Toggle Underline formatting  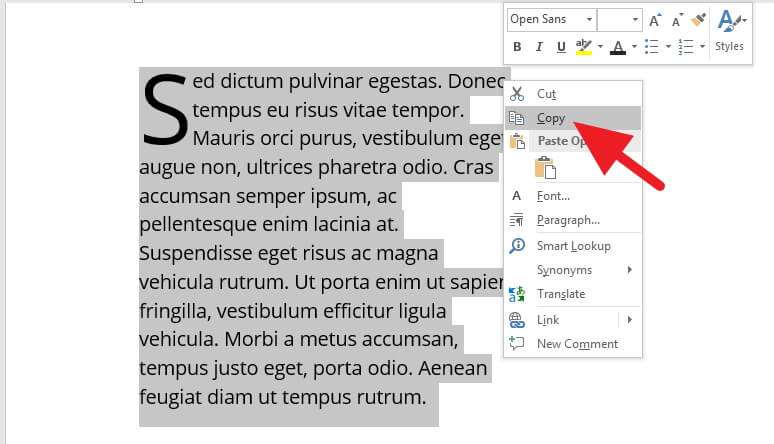click(561, 47)
